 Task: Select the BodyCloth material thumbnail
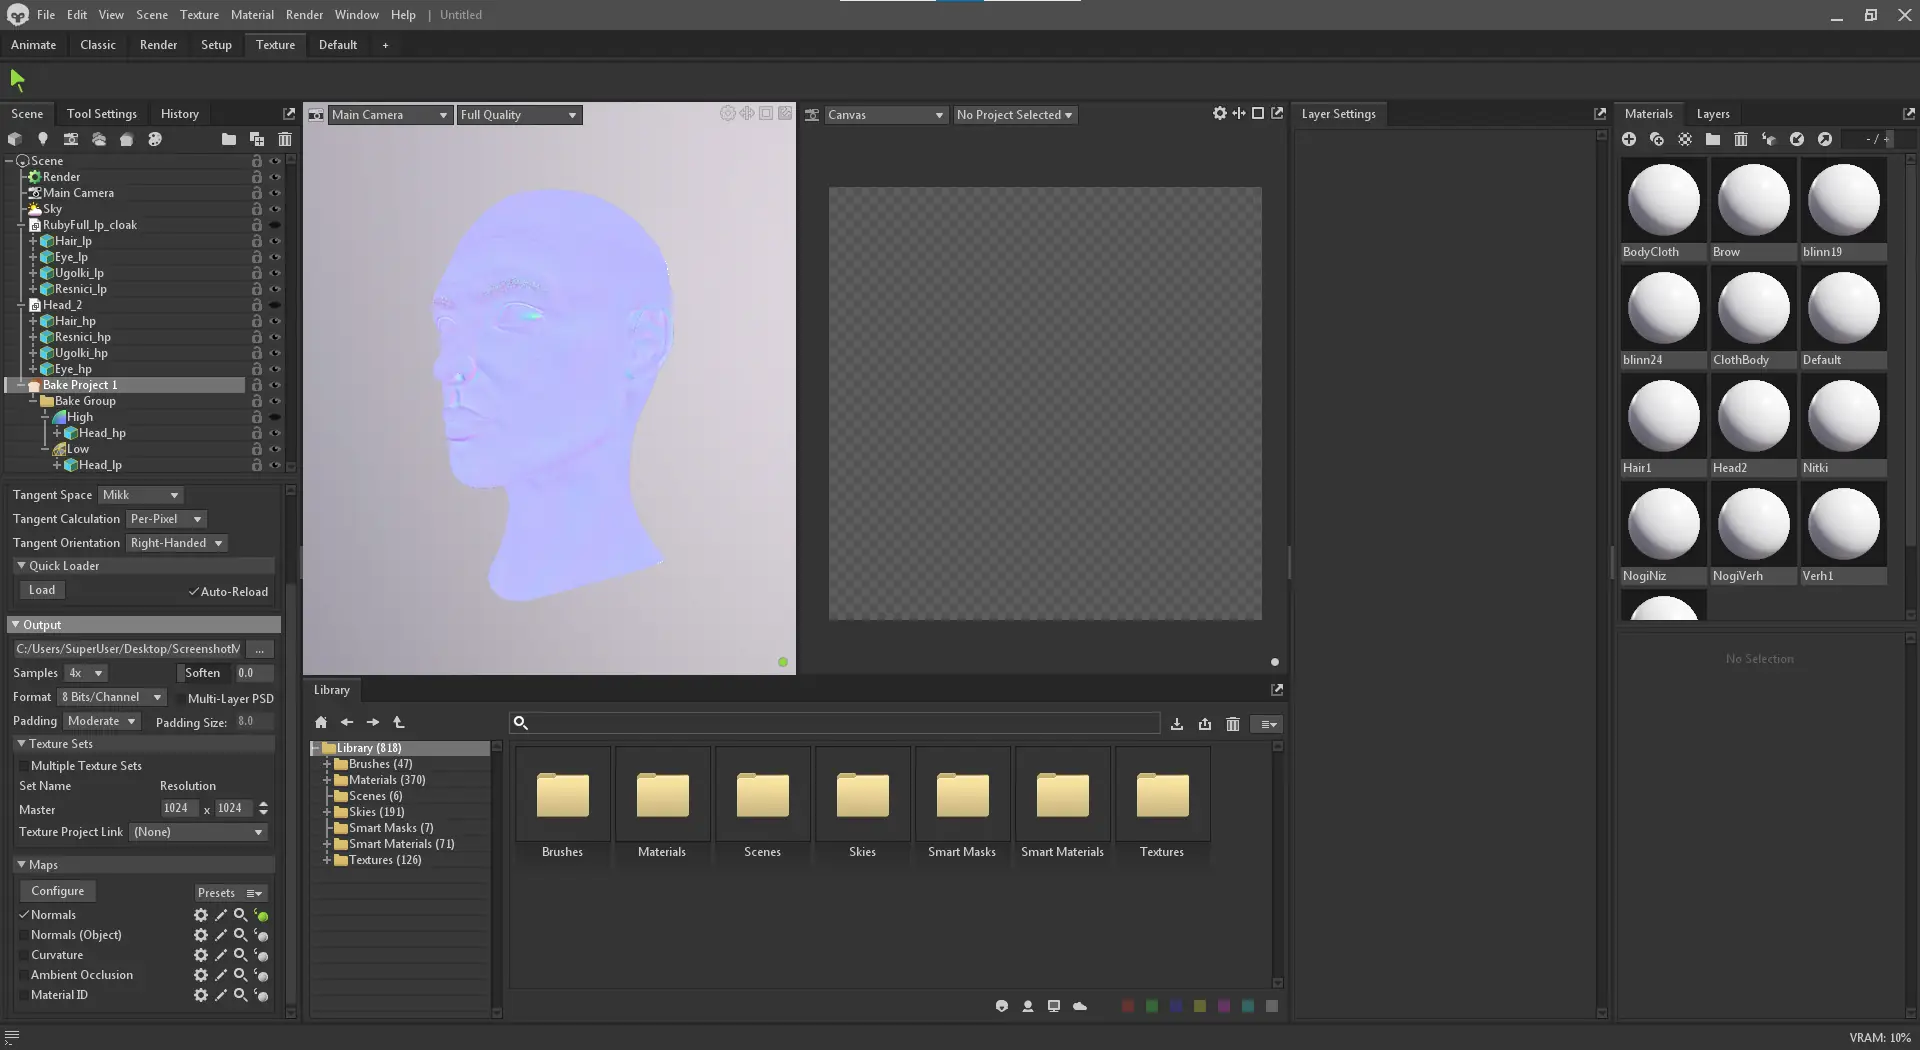point(1663,202)
